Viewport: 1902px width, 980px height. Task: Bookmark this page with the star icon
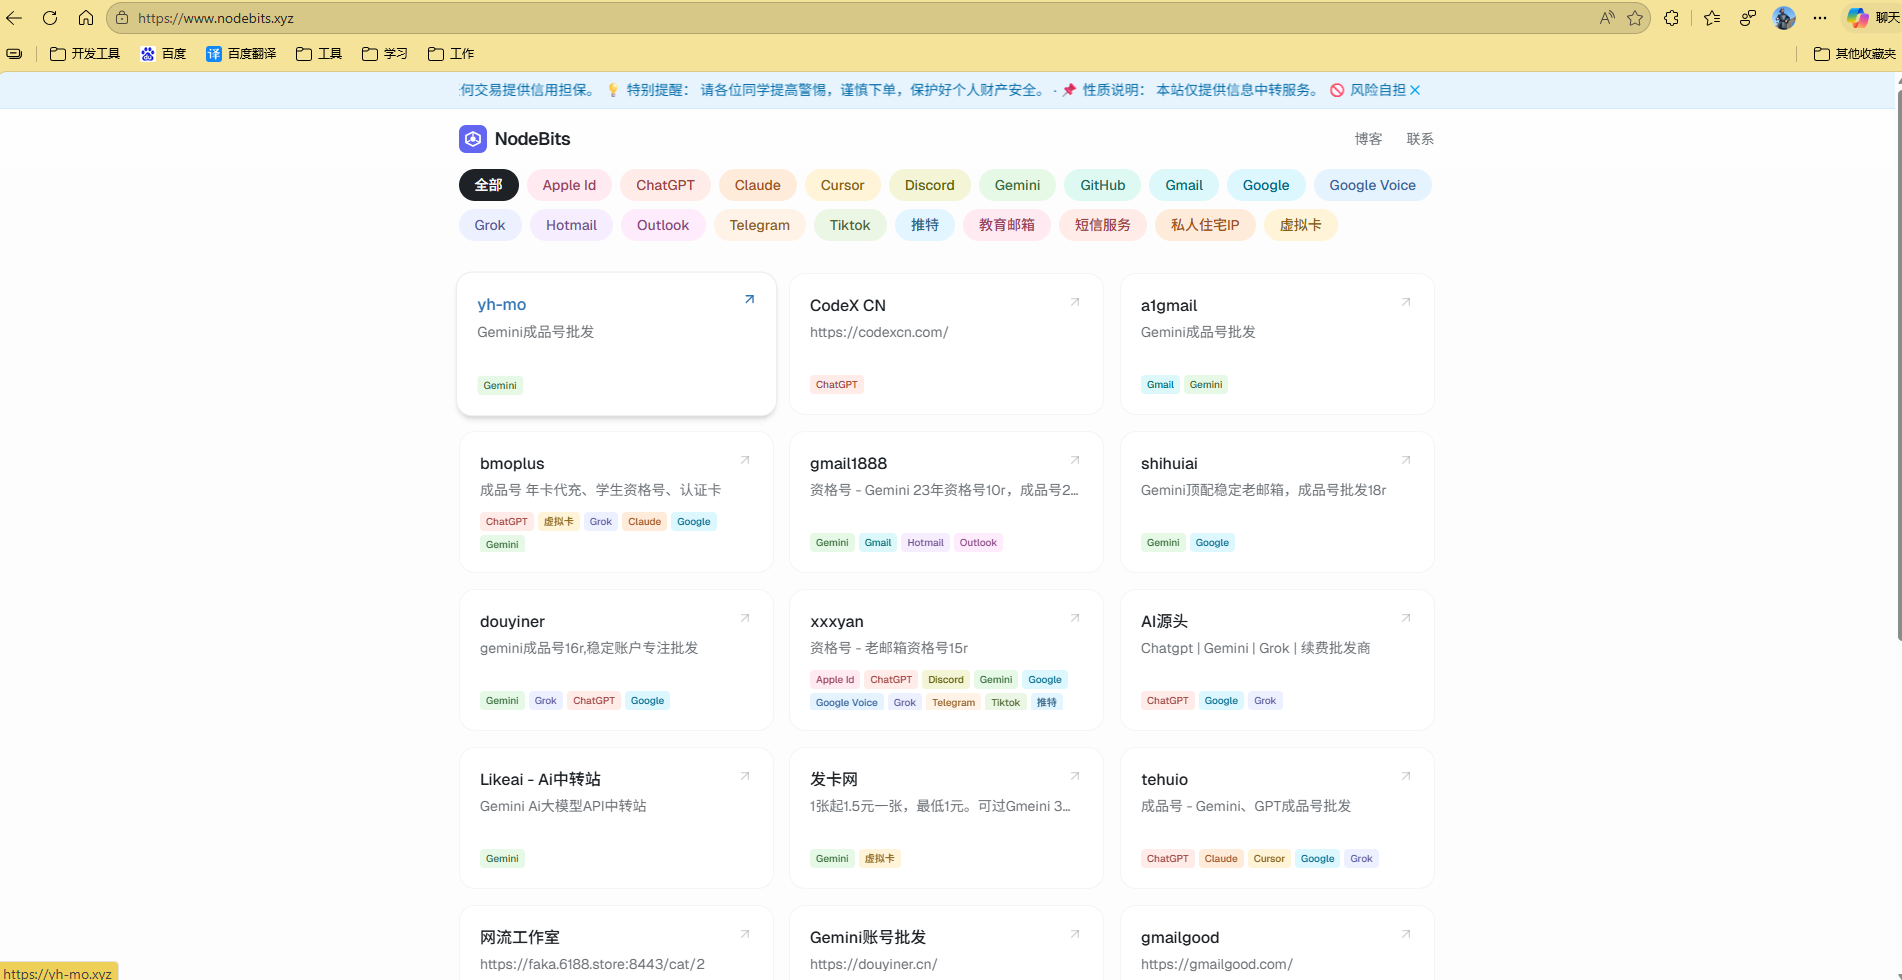tap(1635, 18)
